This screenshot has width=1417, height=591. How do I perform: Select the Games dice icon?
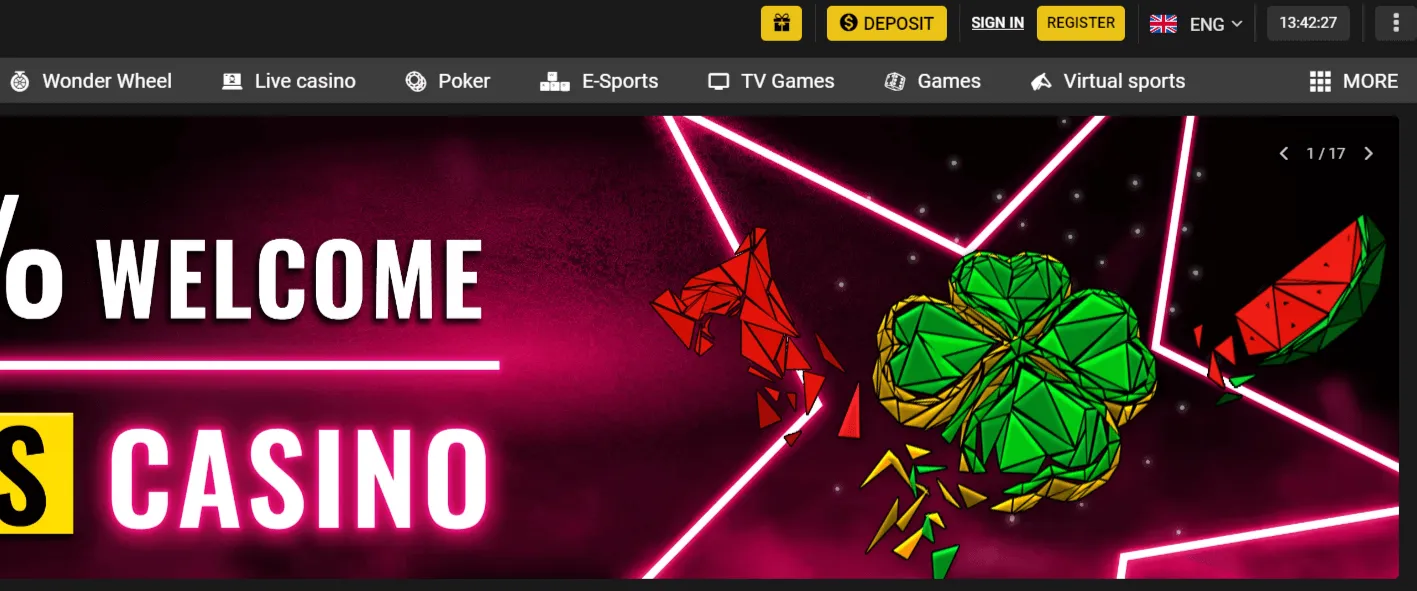click(895, 82)
